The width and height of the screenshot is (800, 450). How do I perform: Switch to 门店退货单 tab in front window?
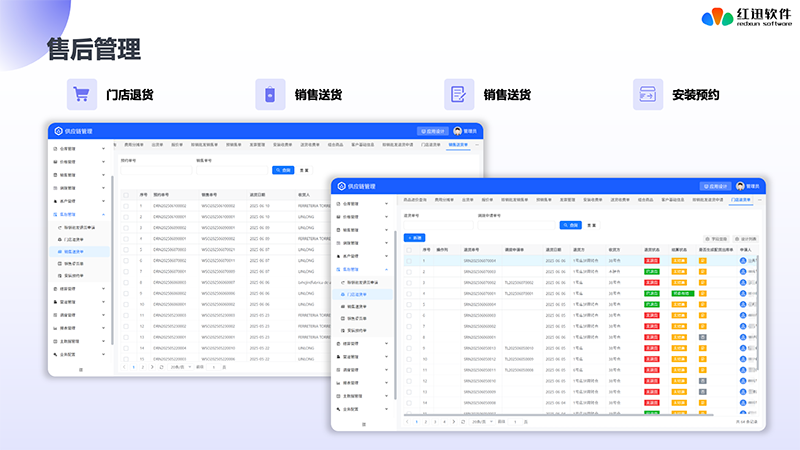[x=741, y=200]
